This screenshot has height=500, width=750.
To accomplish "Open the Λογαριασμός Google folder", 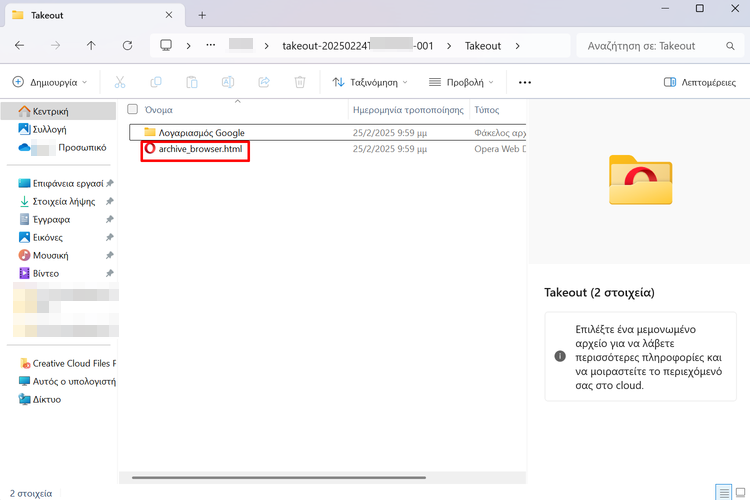I will click(x=200, y=132).
